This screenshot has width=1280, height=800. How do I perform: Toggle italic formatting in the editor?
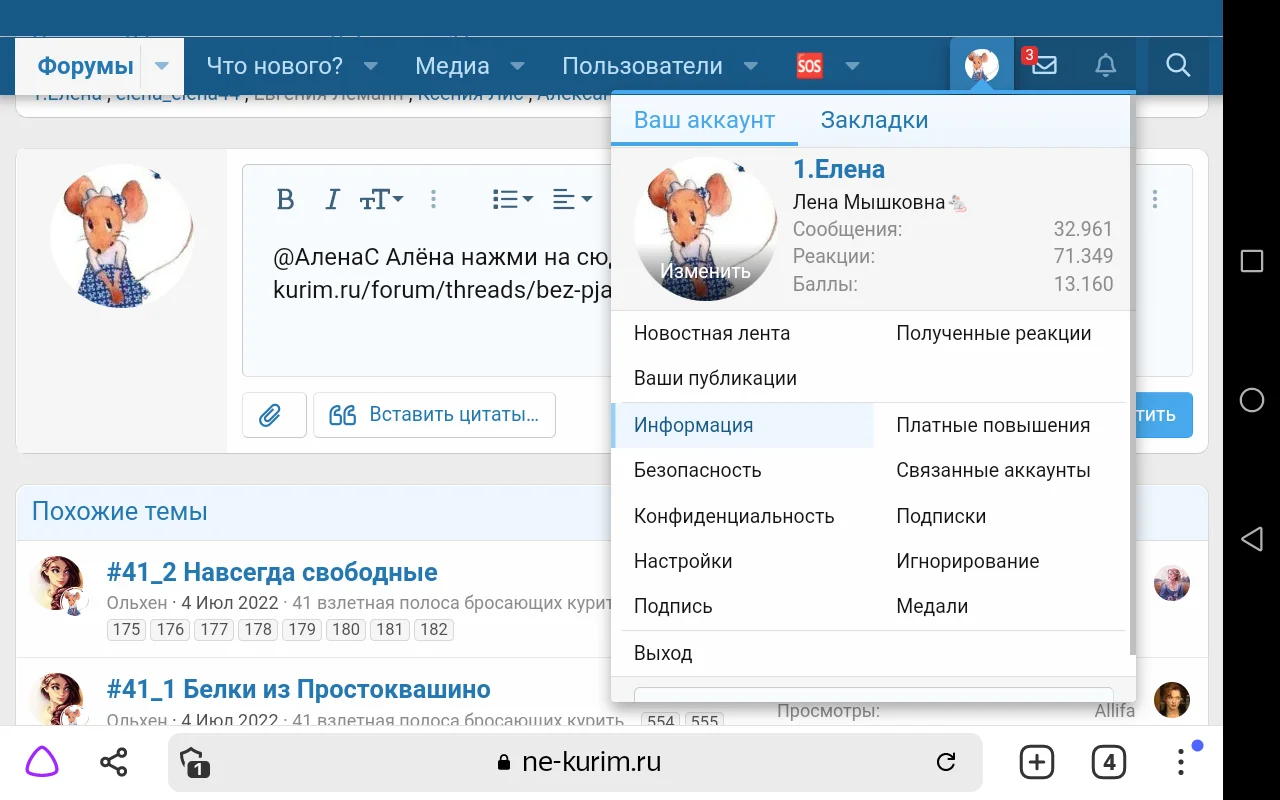point(332,199)
